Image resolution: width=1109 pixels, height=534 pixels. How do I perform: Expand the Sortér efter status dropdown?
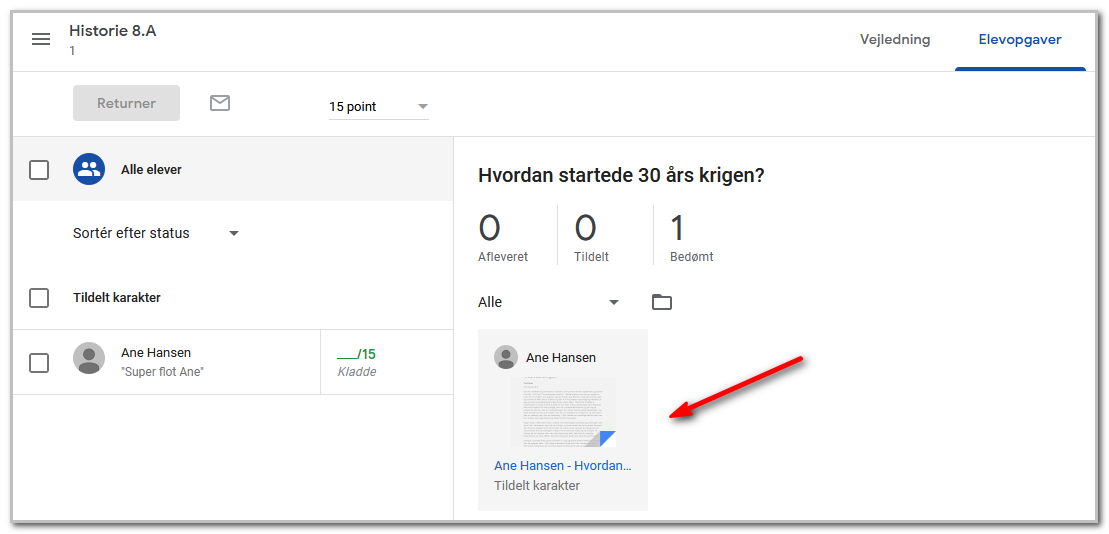coord(156,233)
